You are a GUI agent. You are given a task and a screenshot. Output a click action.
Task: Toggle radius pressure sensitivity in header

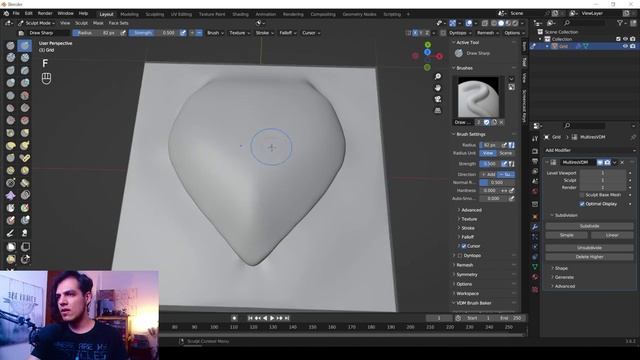pos(123,33)
